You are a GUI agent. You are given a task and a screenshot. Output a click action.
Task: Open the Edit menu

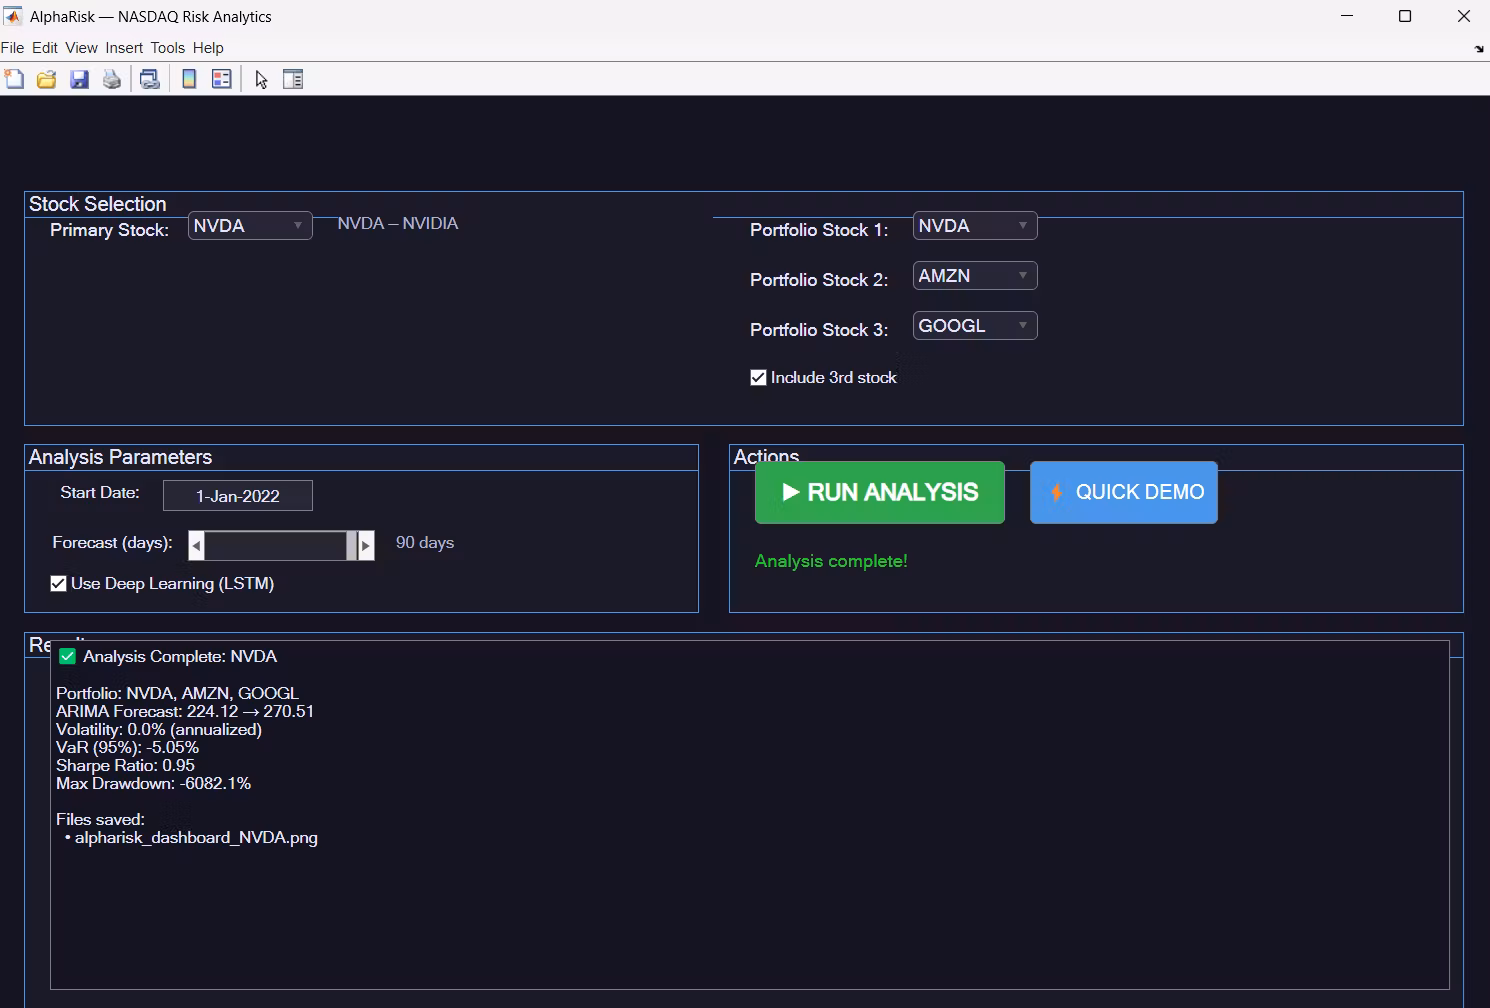click(x=45, y=48)
